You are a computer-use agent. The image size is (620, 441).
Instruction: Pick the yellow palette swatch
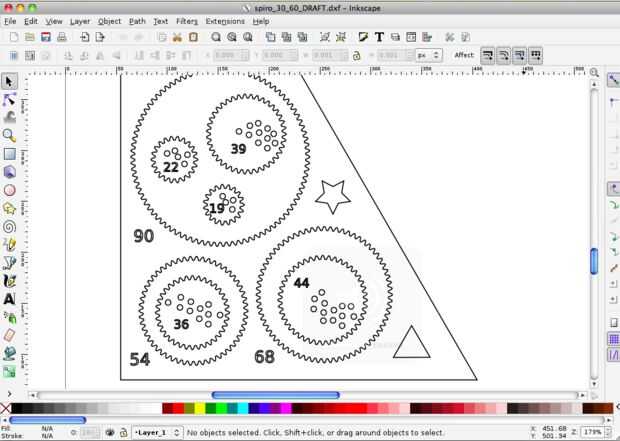point(200,408)
